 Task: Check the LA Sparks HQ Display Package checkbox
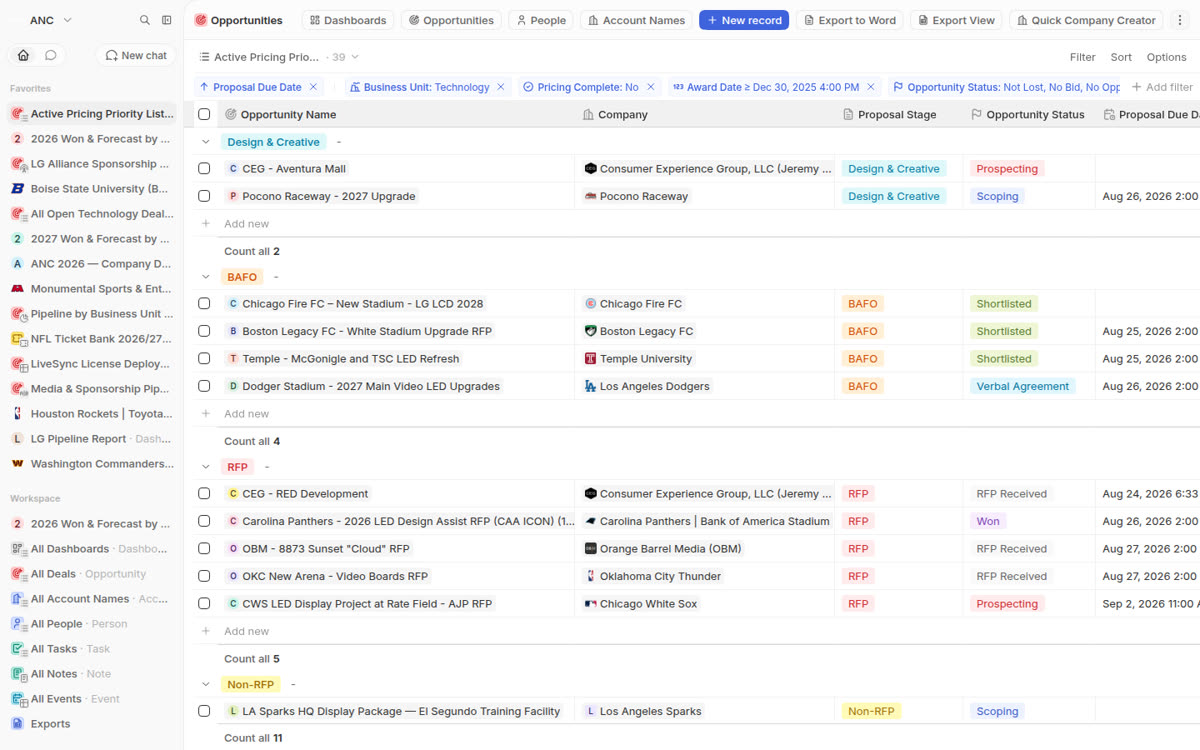(204, 711)
